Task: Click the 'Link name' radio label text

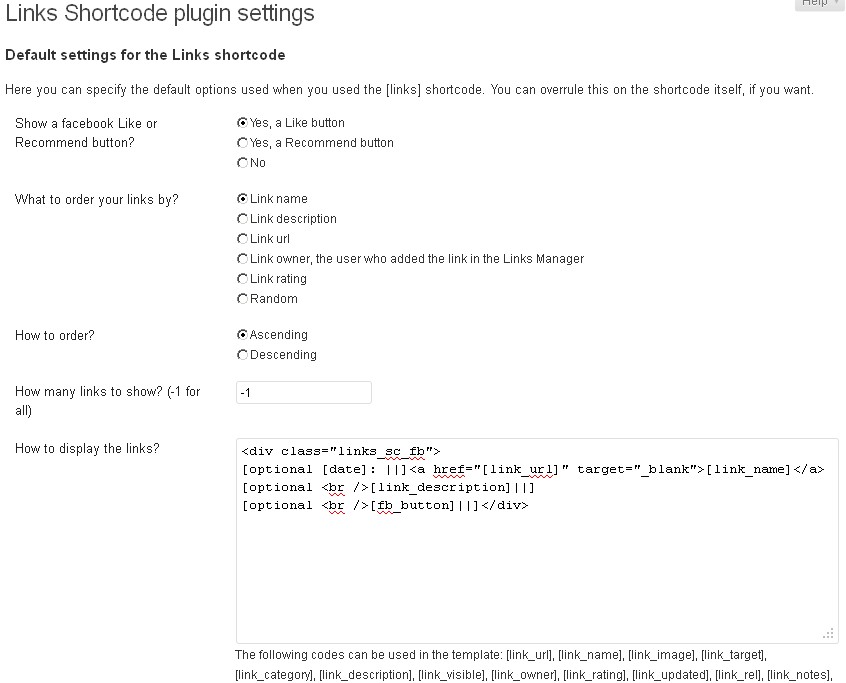Action: coord(279,199)
